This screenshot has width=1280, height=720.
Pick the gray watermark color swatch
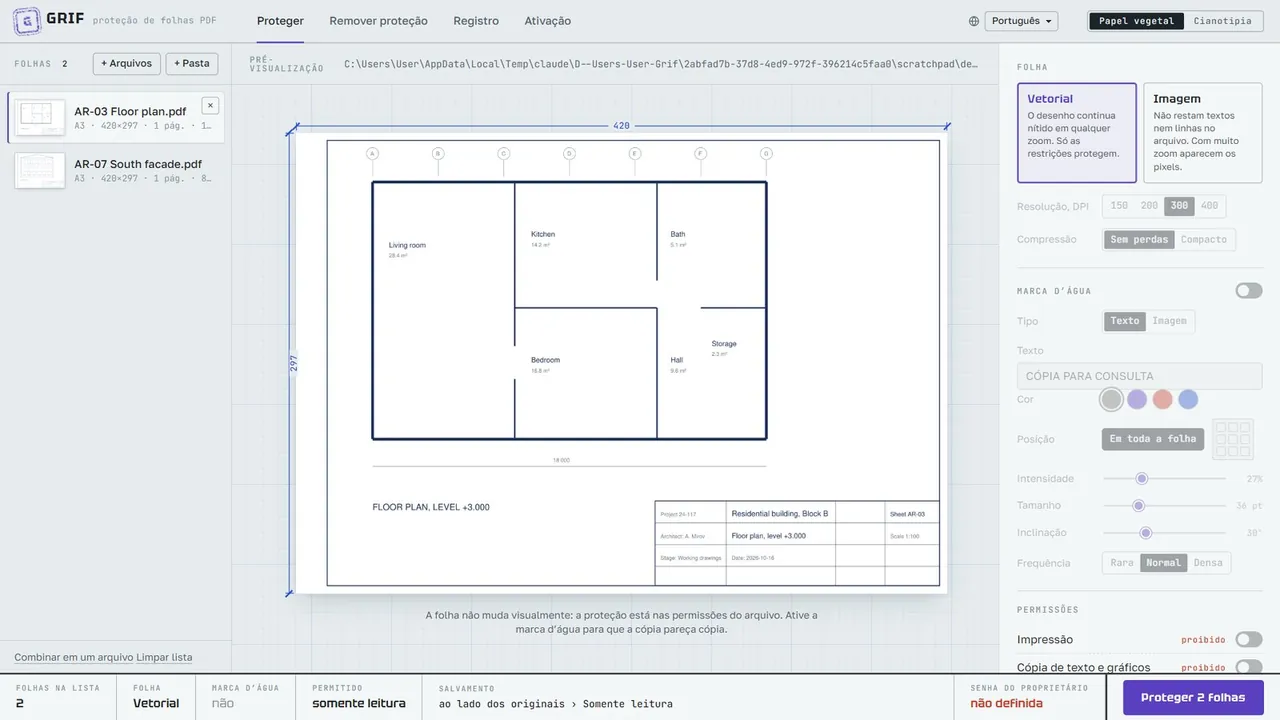1111,400
